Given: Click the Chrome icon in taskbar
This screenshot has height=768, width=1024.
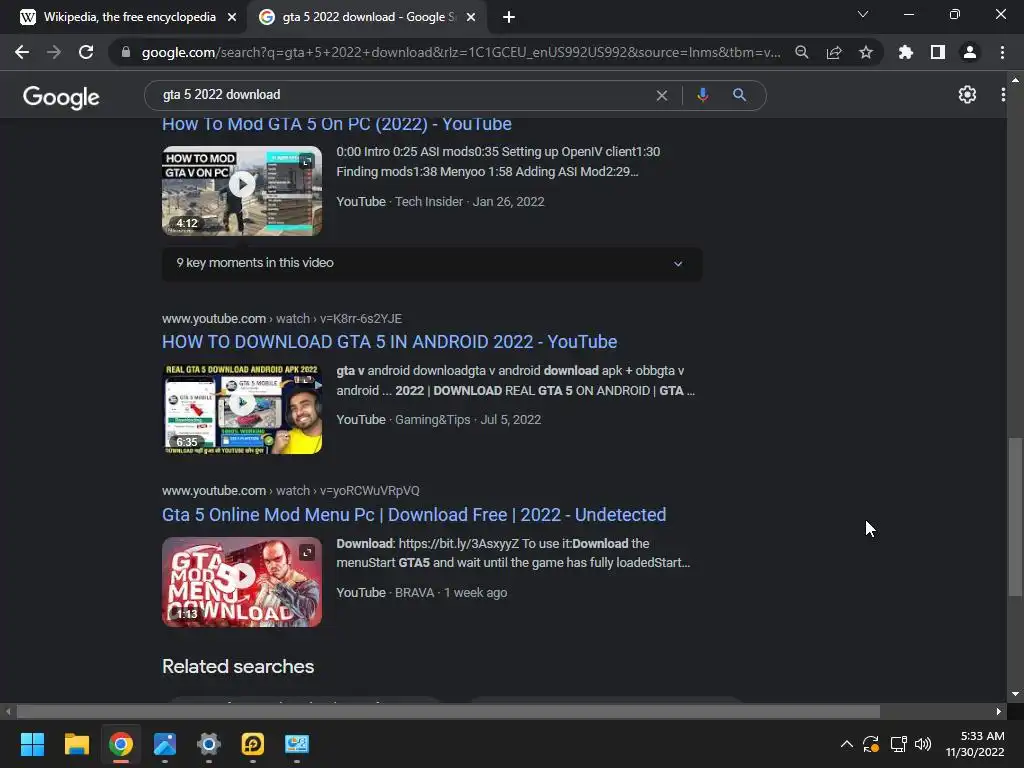Looking at the screenshot, I should pyautogui.click(x=121, y=744).
